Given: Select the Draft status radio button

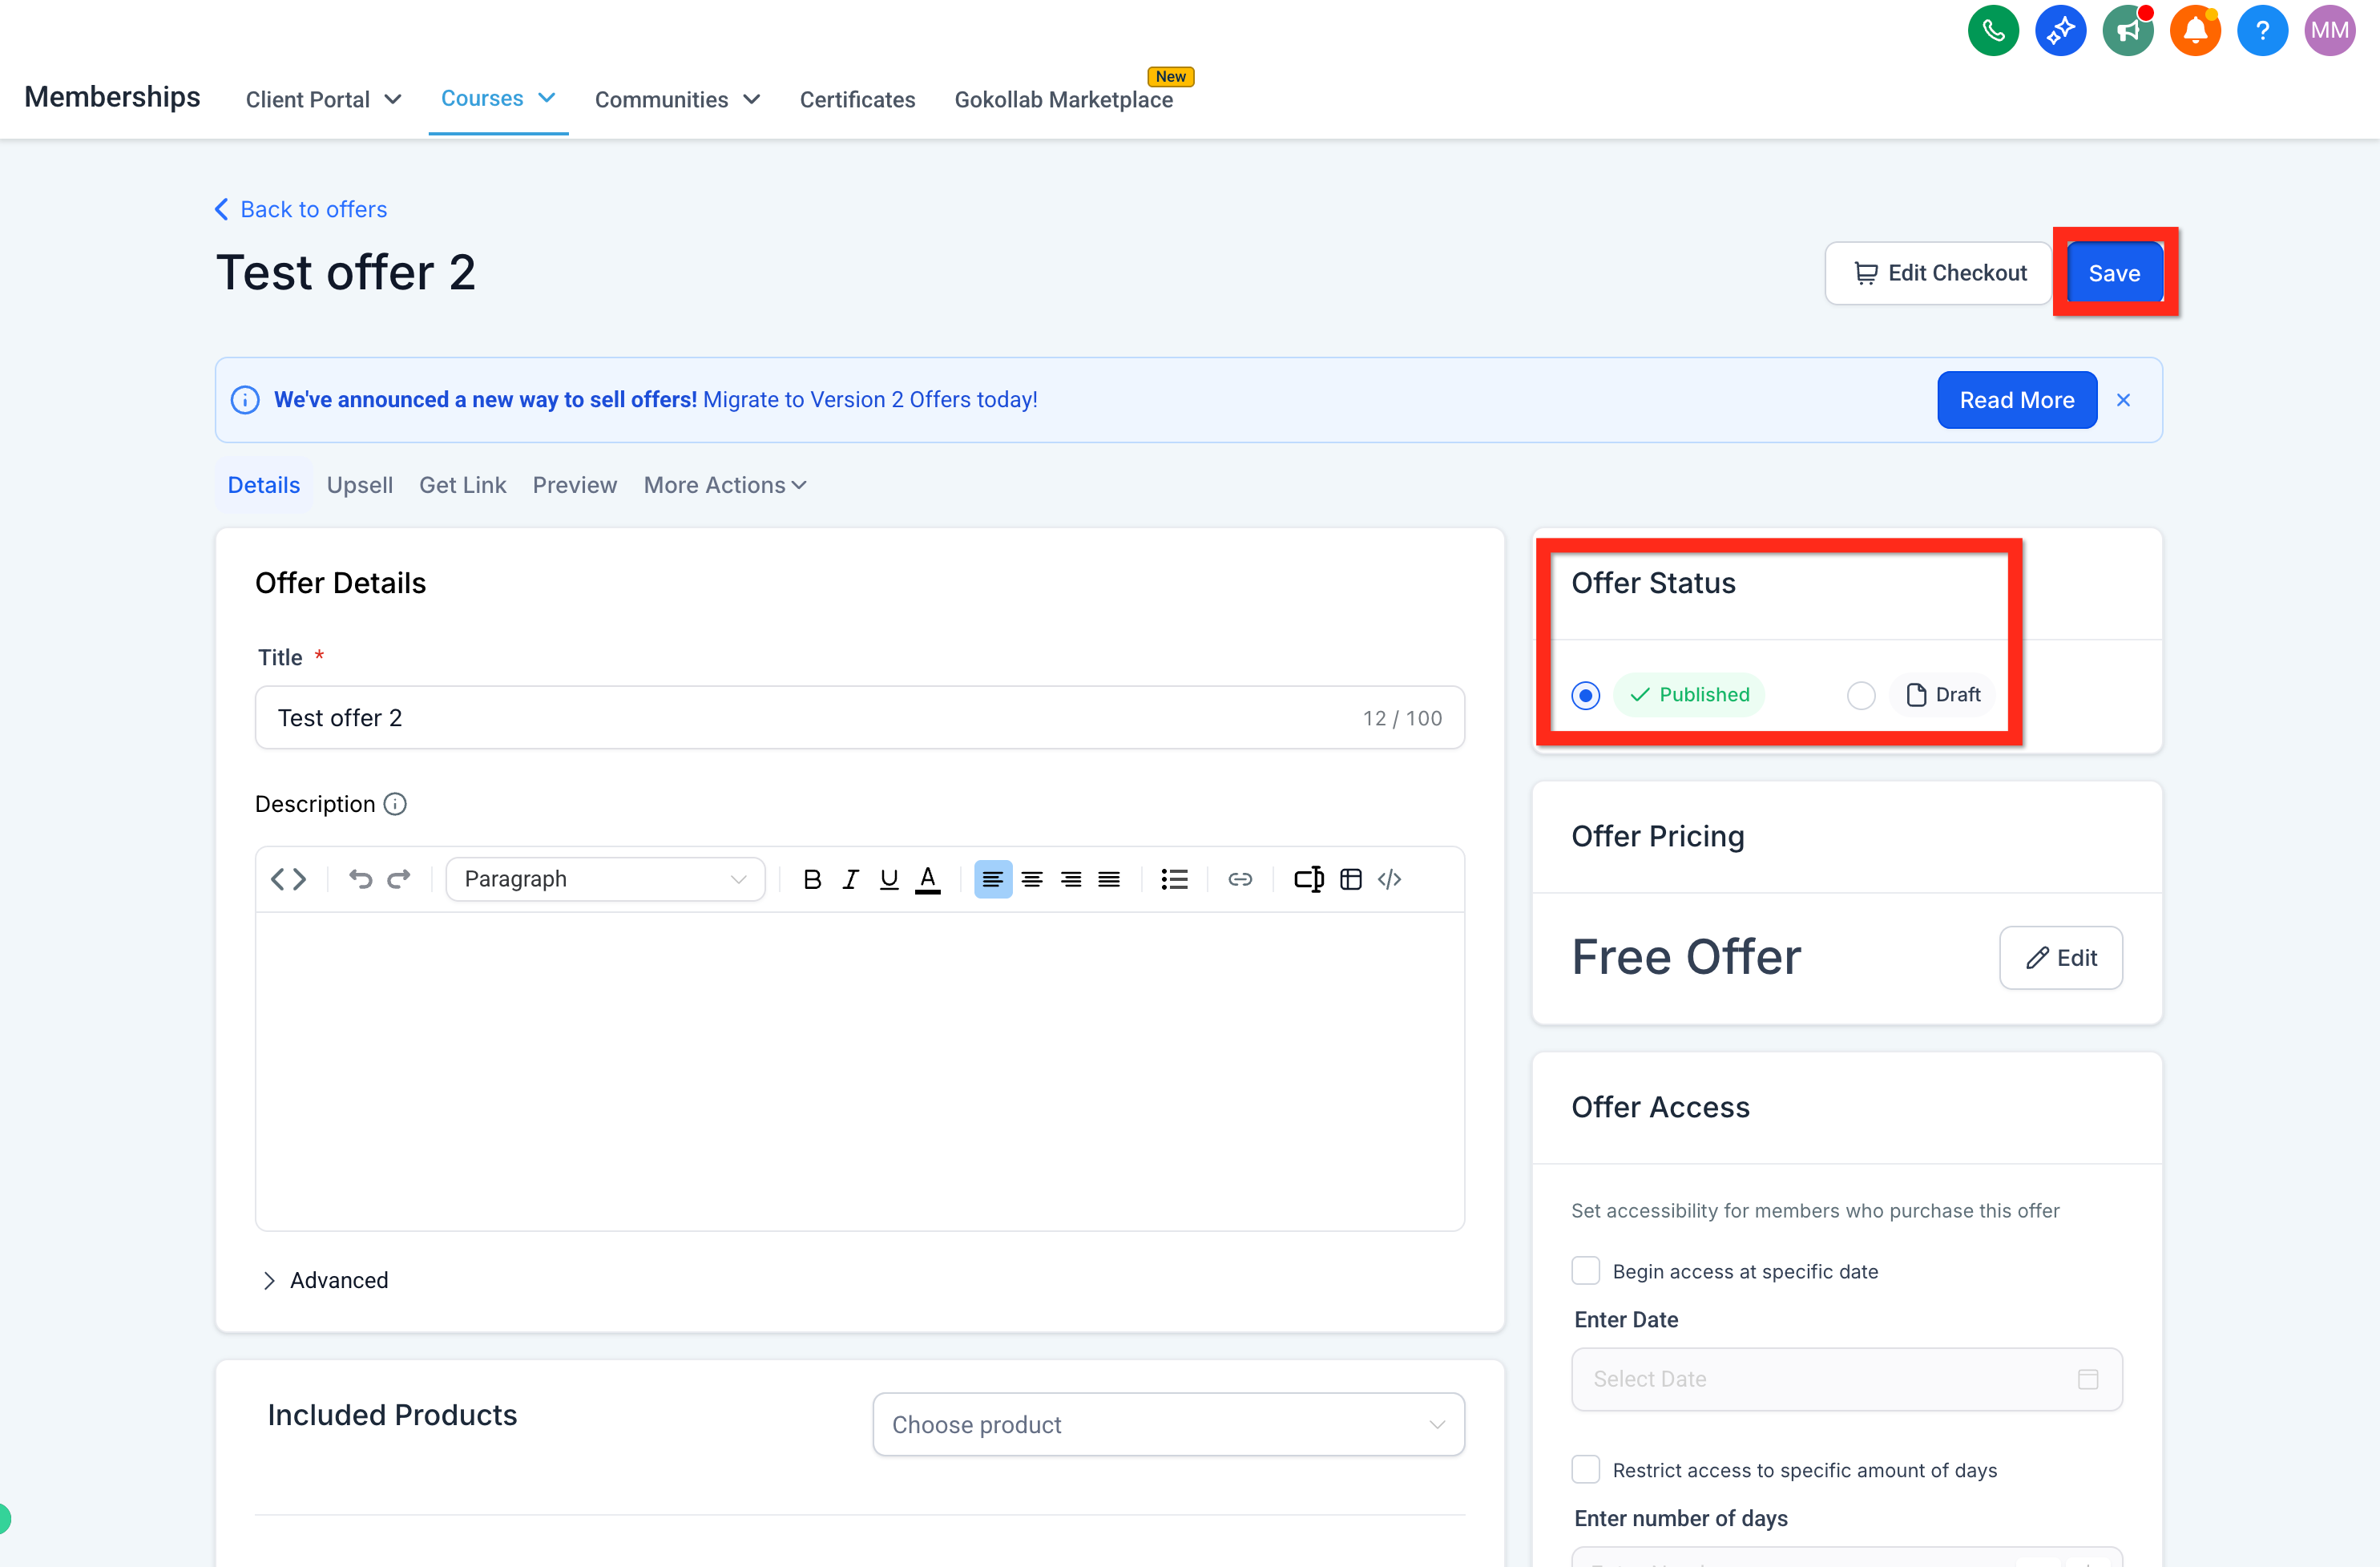Looking at the screenshot, I should (x=1860, y=695).
